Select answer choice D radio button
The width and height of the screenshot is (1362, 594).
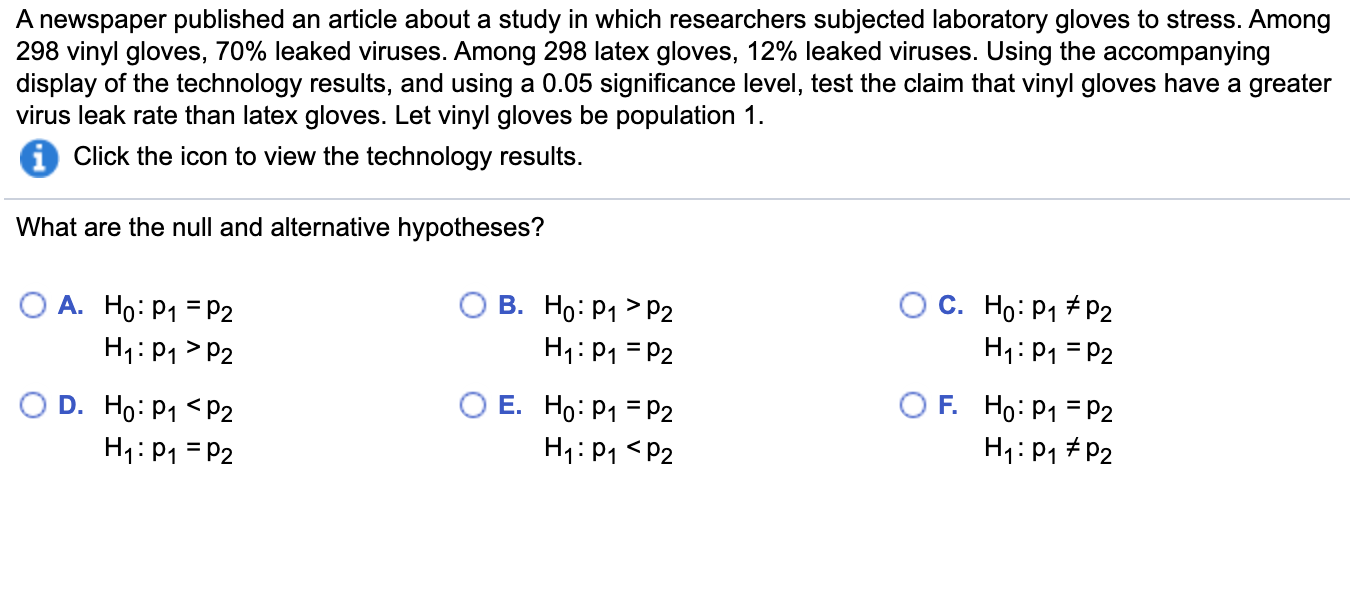(33, 404)
